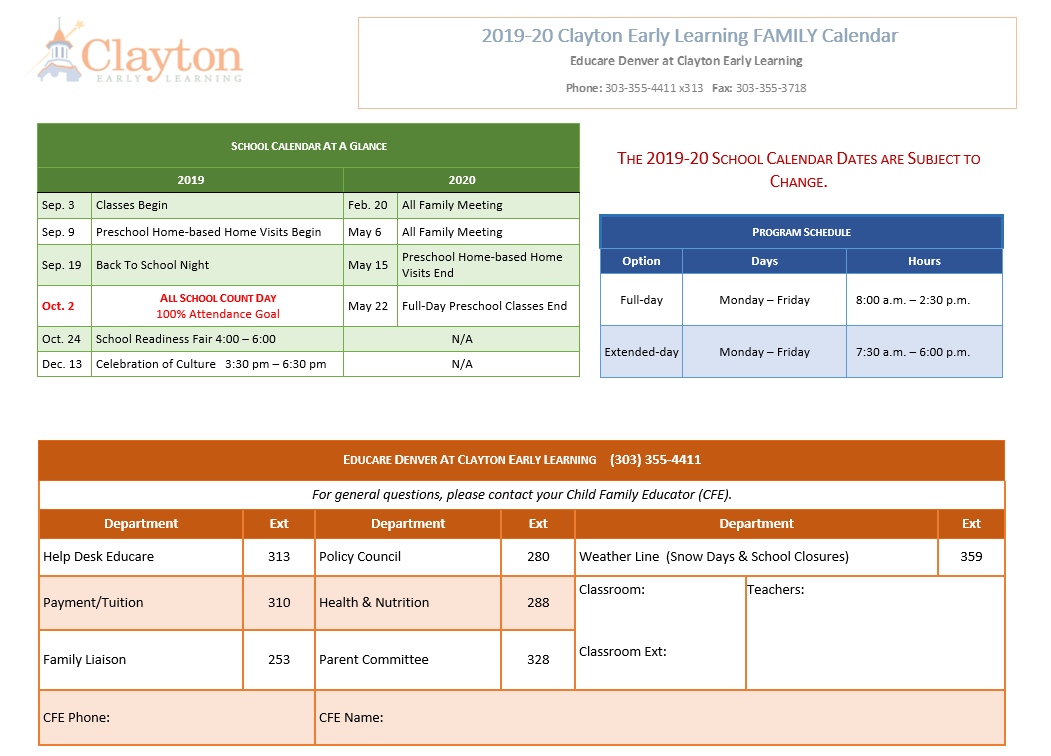Select extension 288 for Health & Nutrition

pos(538,603)
